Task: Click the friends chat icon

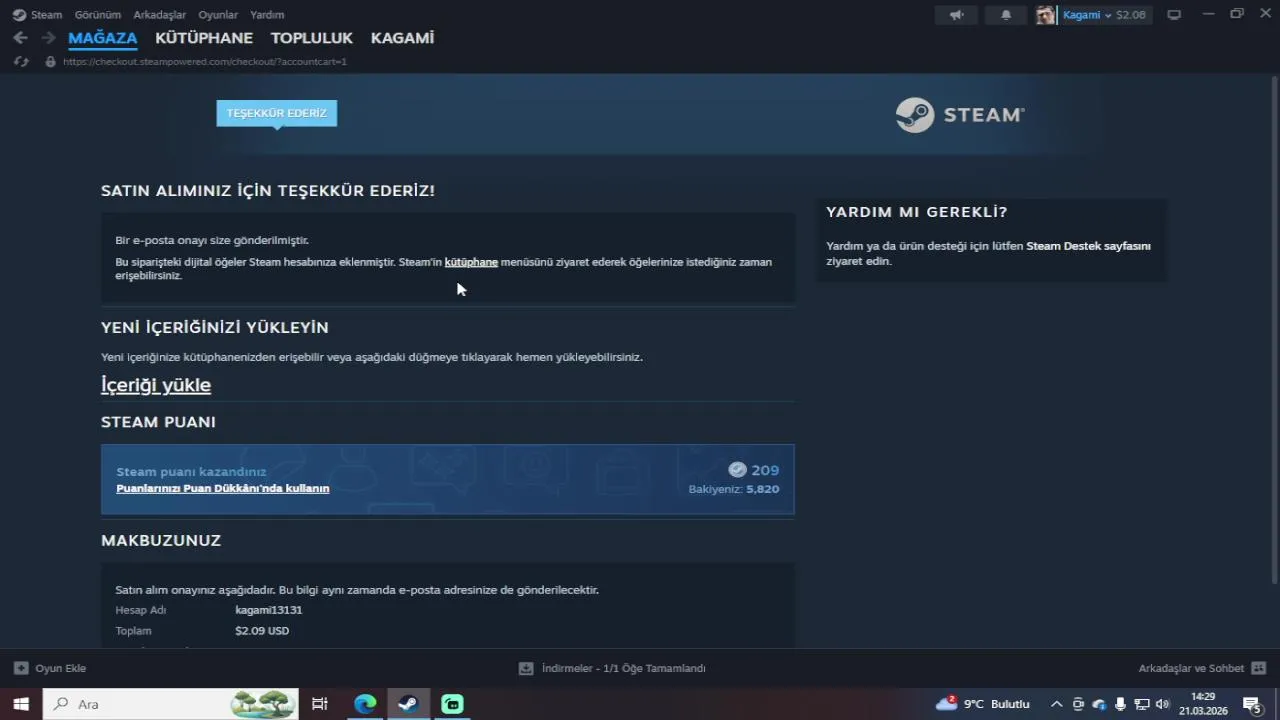Action: click(x=1259, y=668)
